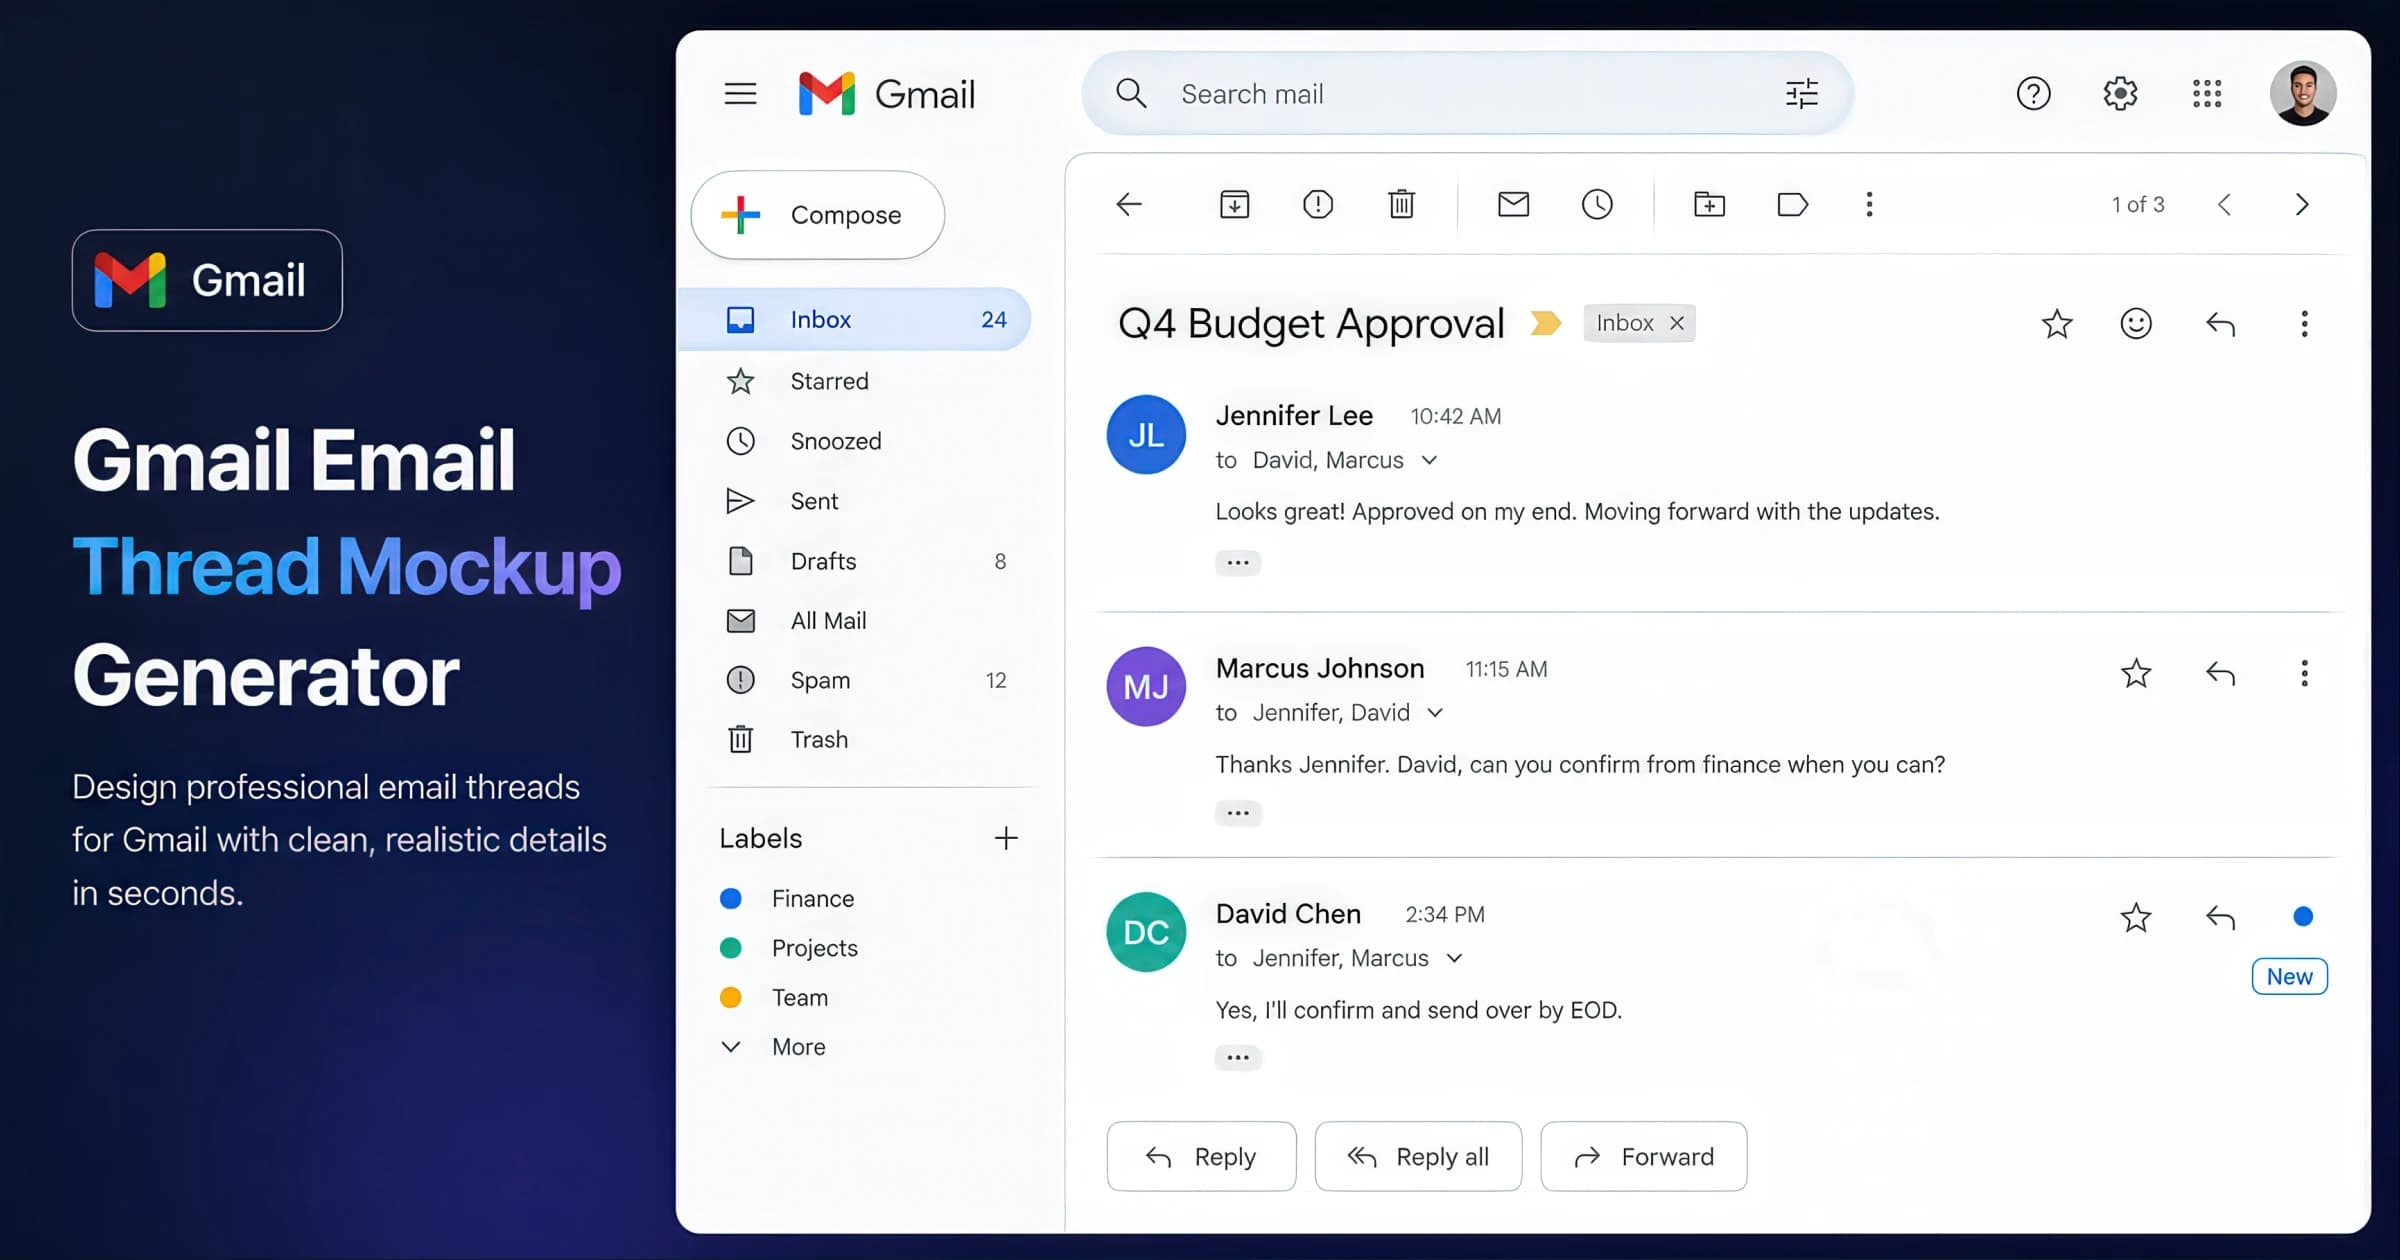Click Marcus Johnson's MJ avatar

point(1146,686)
